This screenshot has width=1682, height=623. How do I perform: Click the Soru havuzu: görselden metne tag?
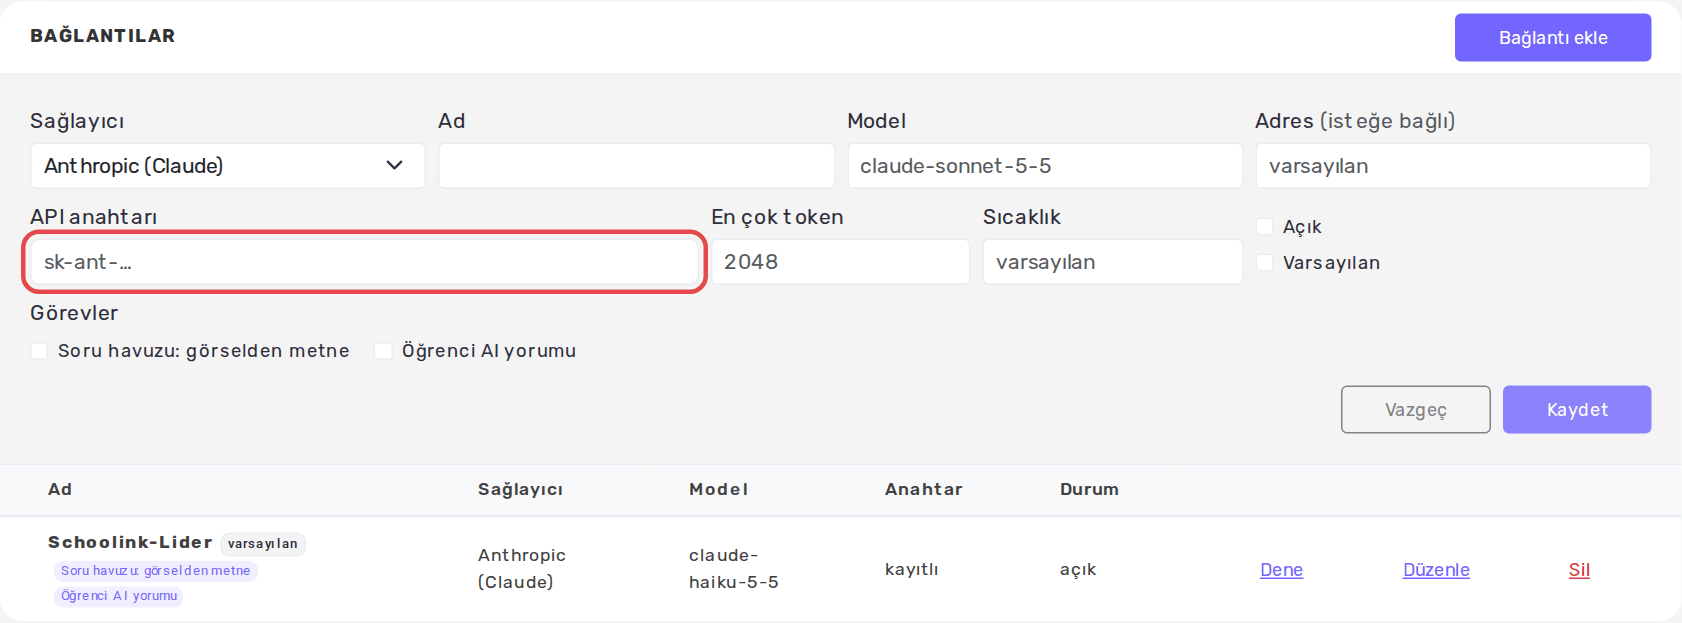click(156, 571)
